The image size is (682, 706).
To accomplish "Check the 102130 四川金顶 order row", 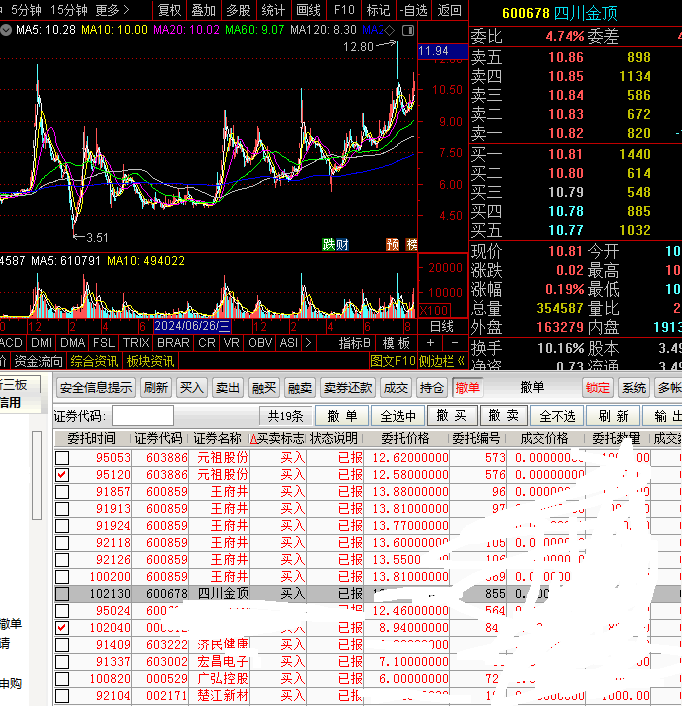I will point(62,594).
